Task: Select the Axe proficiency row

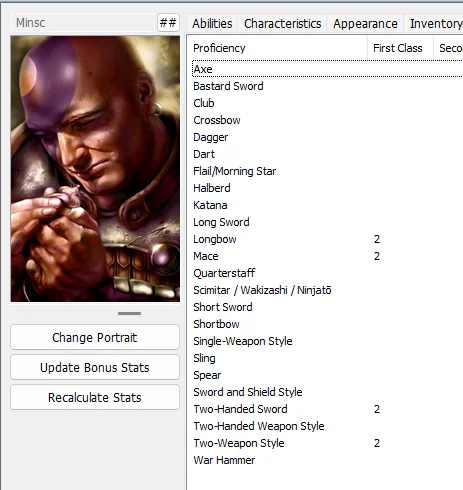Action: tap(327, 69)
